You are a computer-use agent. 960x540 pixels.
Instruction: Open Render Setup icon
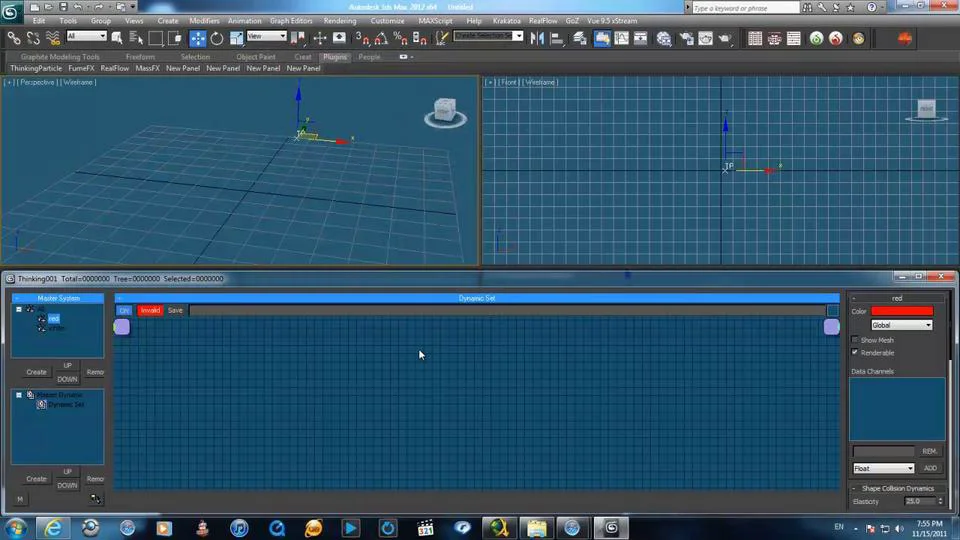[686, 39]
